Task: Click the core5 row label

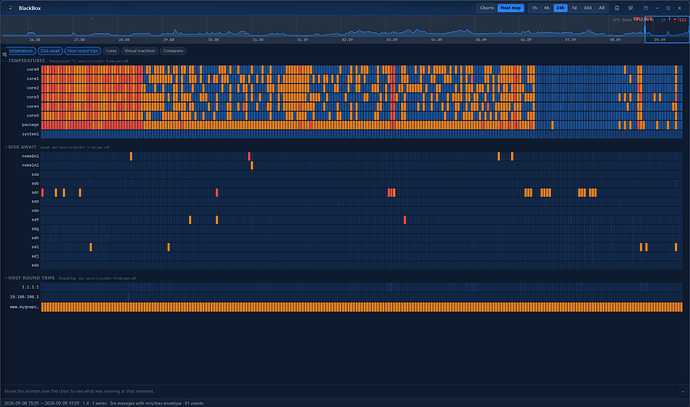Action: (33, 116)
